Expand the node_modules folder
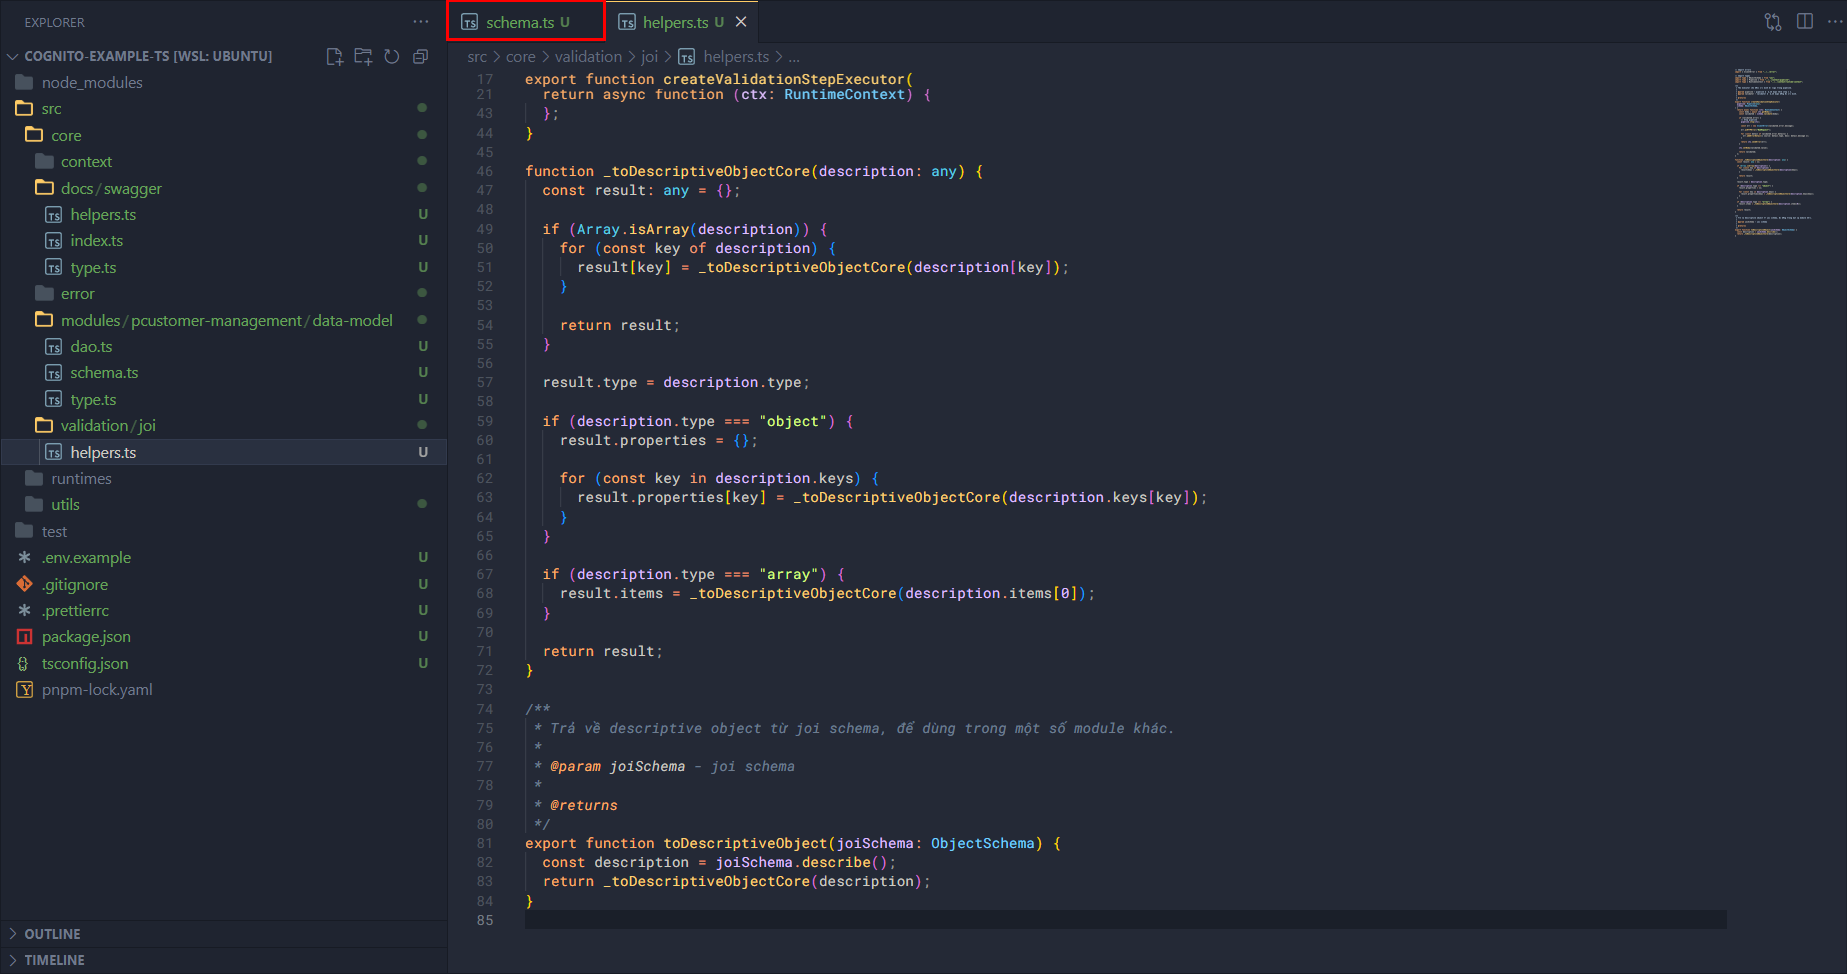The image size is (1847, 974). (92, 83)
